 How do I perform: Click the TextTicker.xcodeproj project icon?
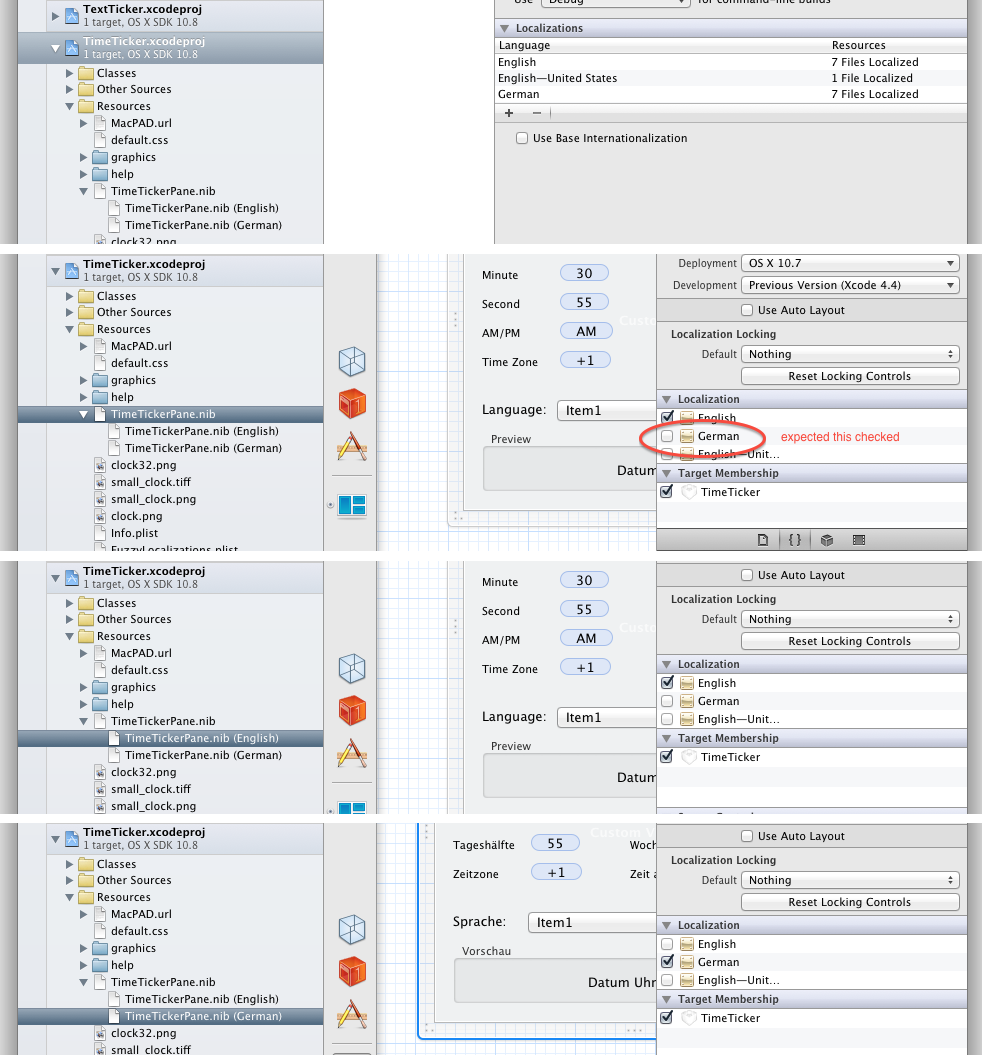coord(72,15)
